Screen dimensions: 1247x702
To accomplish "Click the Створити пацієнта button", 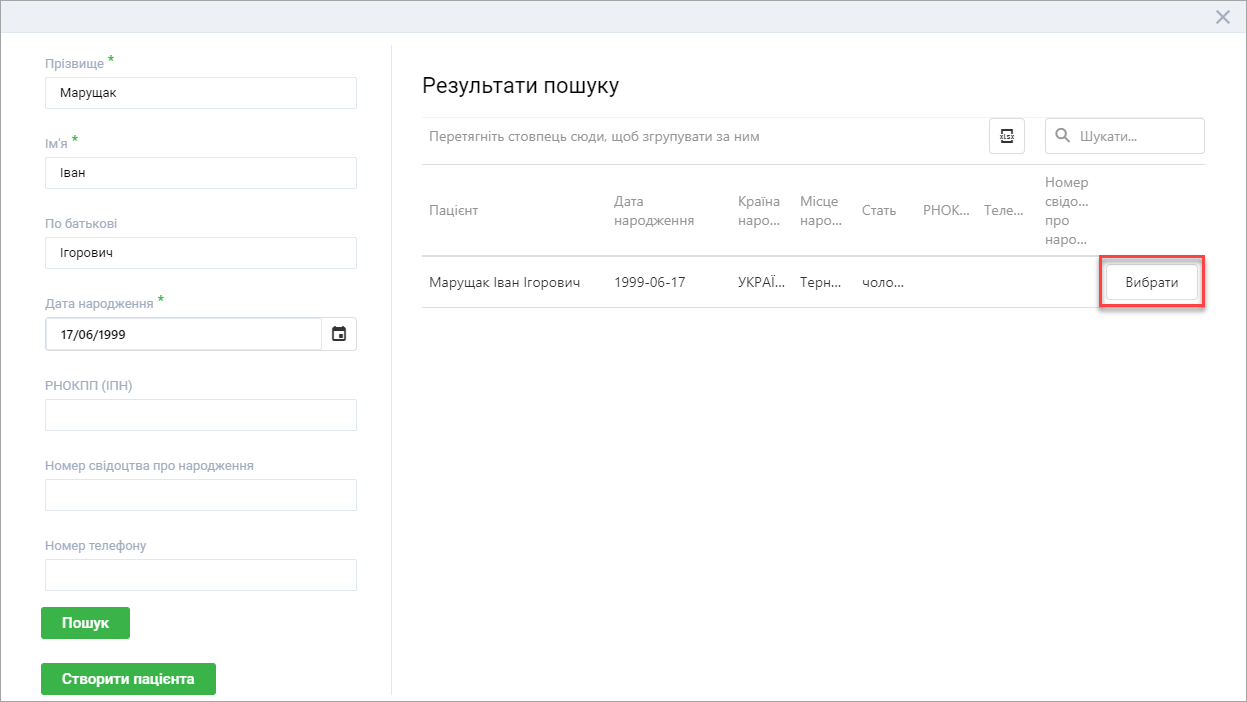I will (128, 678).
